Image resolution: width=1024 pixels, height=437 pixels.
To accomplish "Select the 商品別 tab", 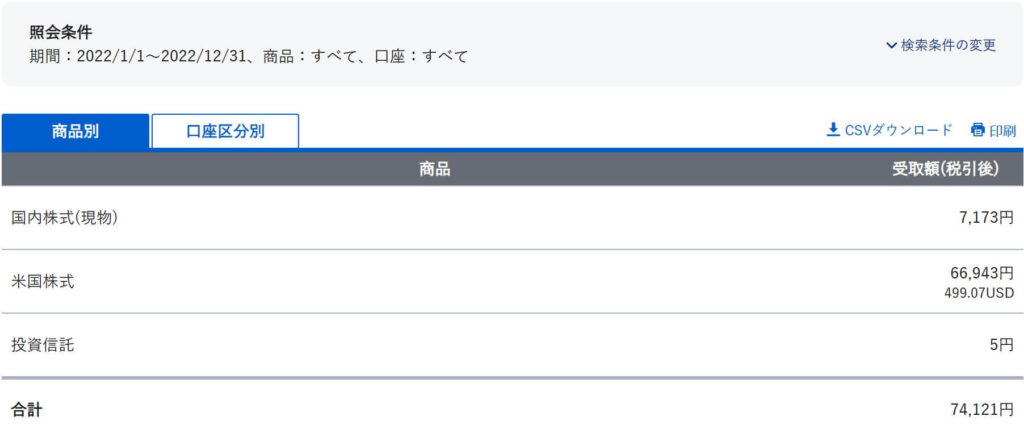I will tap(75, 131).
